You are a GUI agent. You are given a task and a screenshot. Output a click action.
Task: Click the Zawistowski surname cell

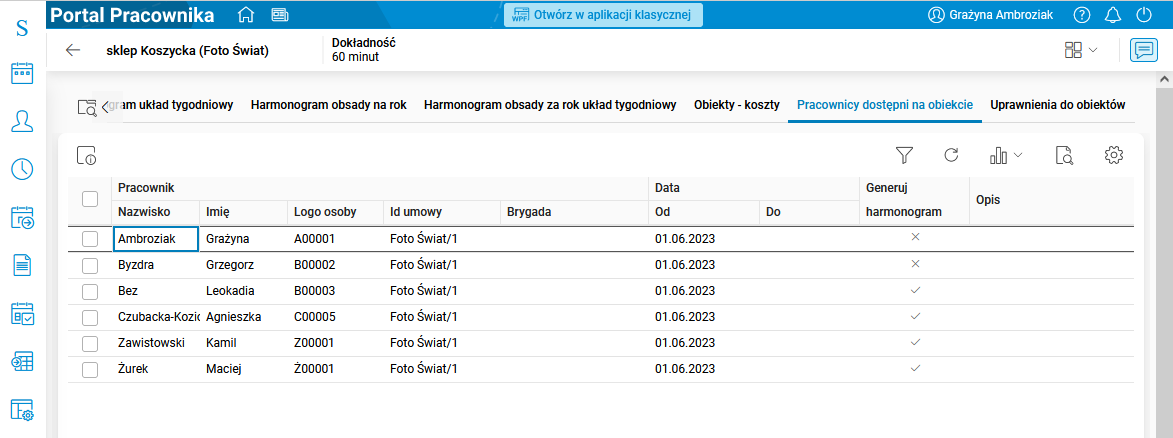click(x=155, y=344)
